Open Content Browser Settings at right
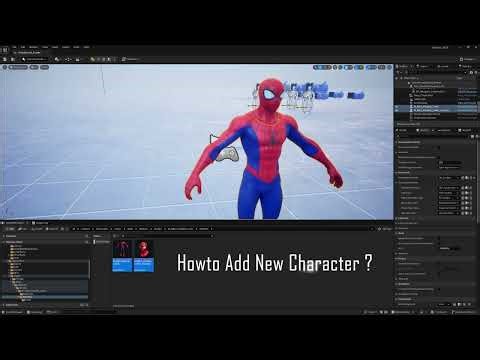Image resolution: width=480 pixels, height=360 pixels. [x=385, y=229]
